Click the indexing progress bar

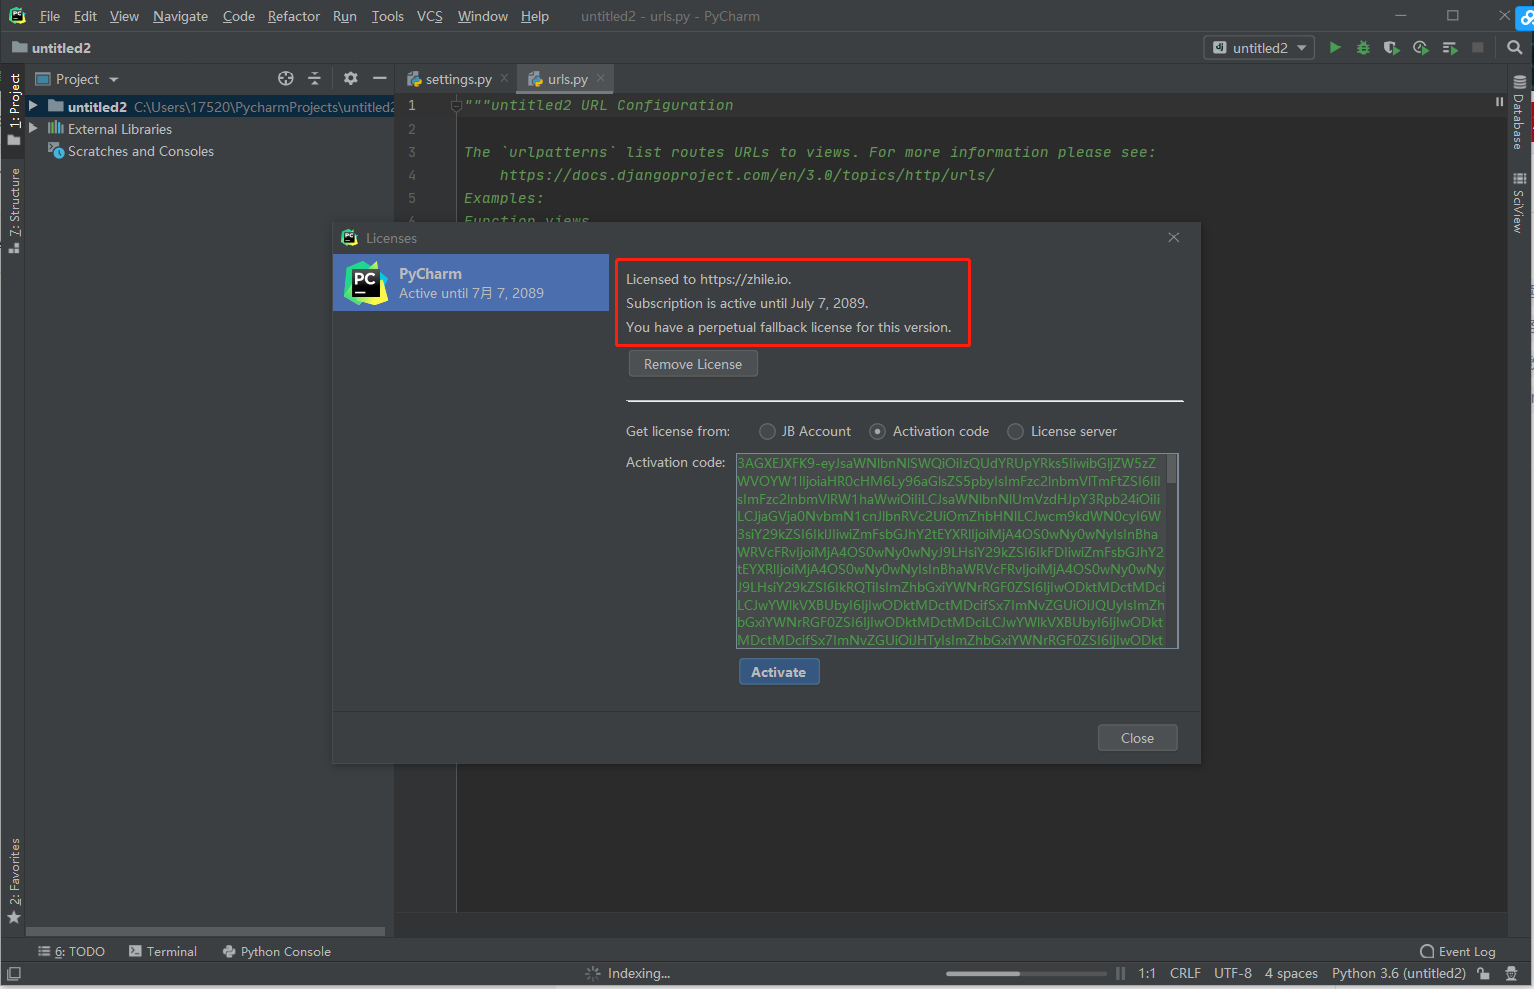click(1025, 973)
